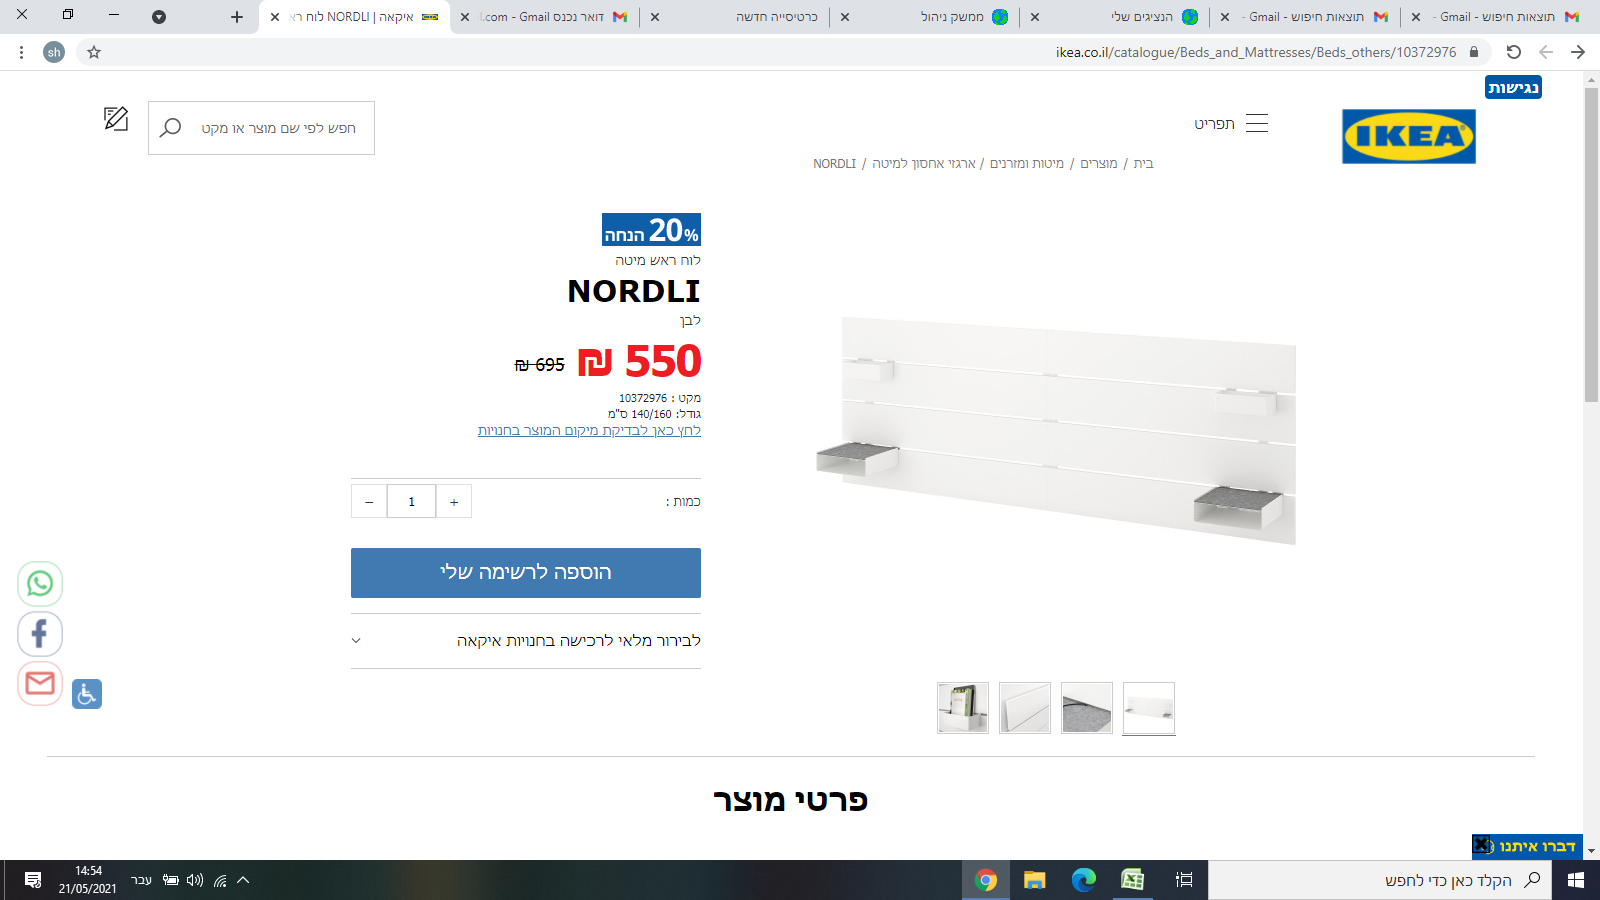Click the search magnifier icon

[x=171, y=128]
